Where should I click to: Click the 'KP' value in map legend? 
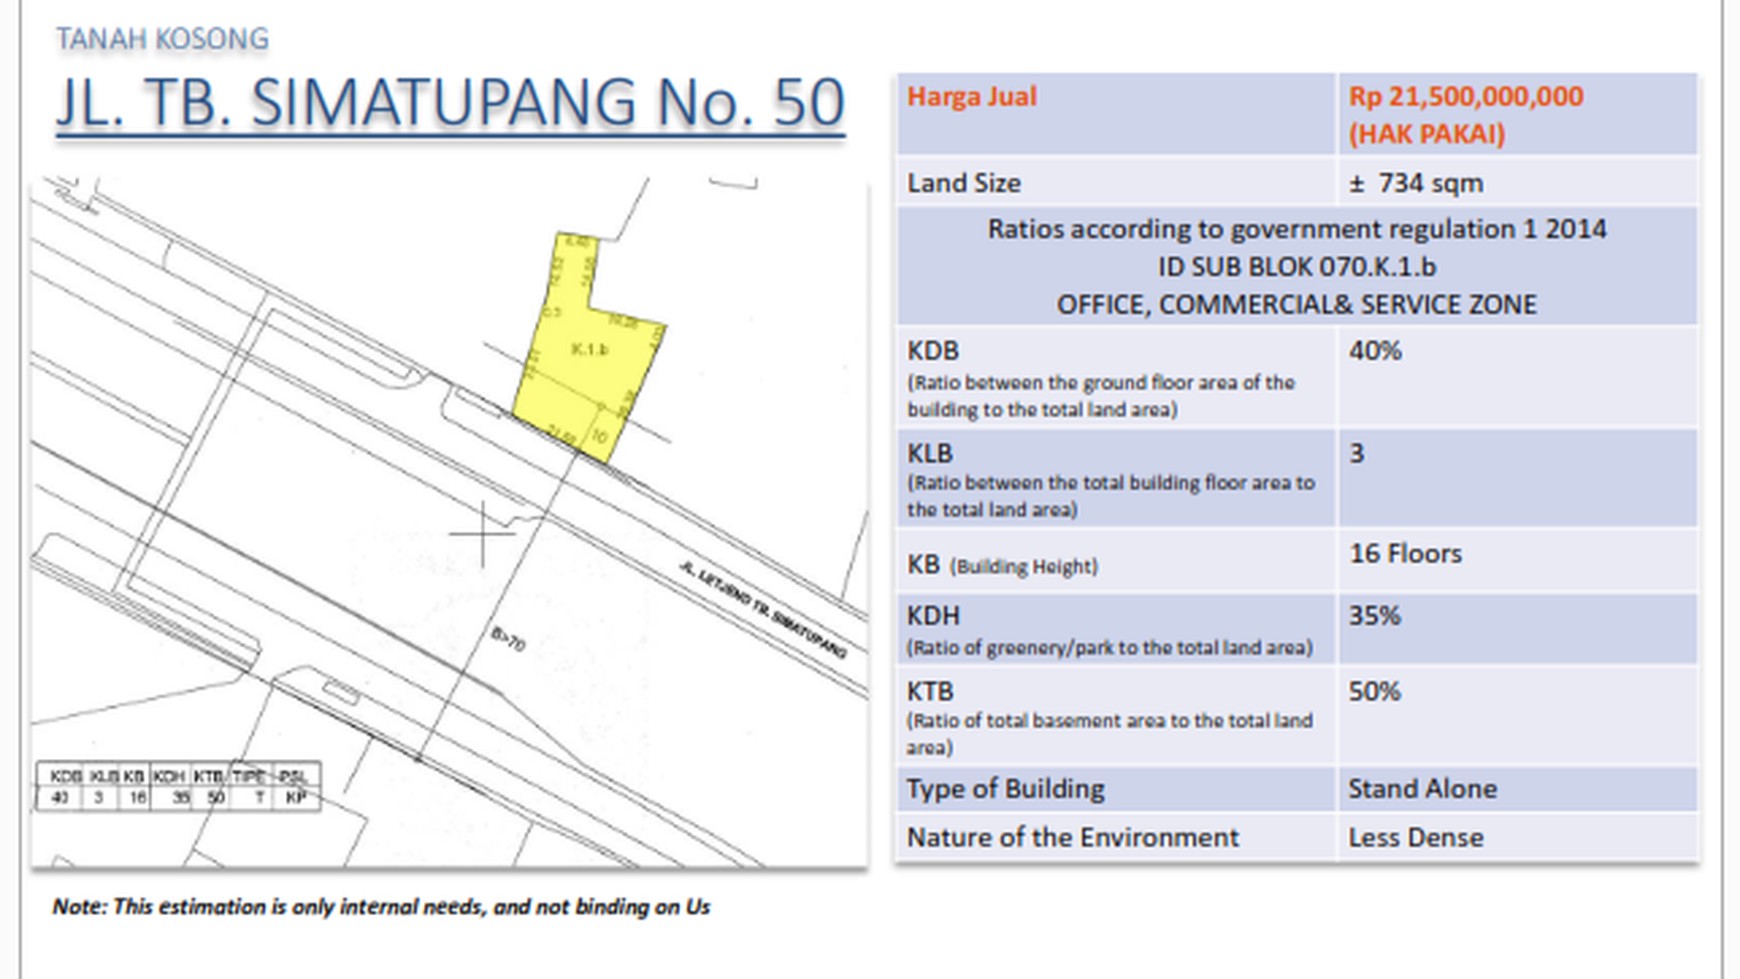[x=295, y=798]
